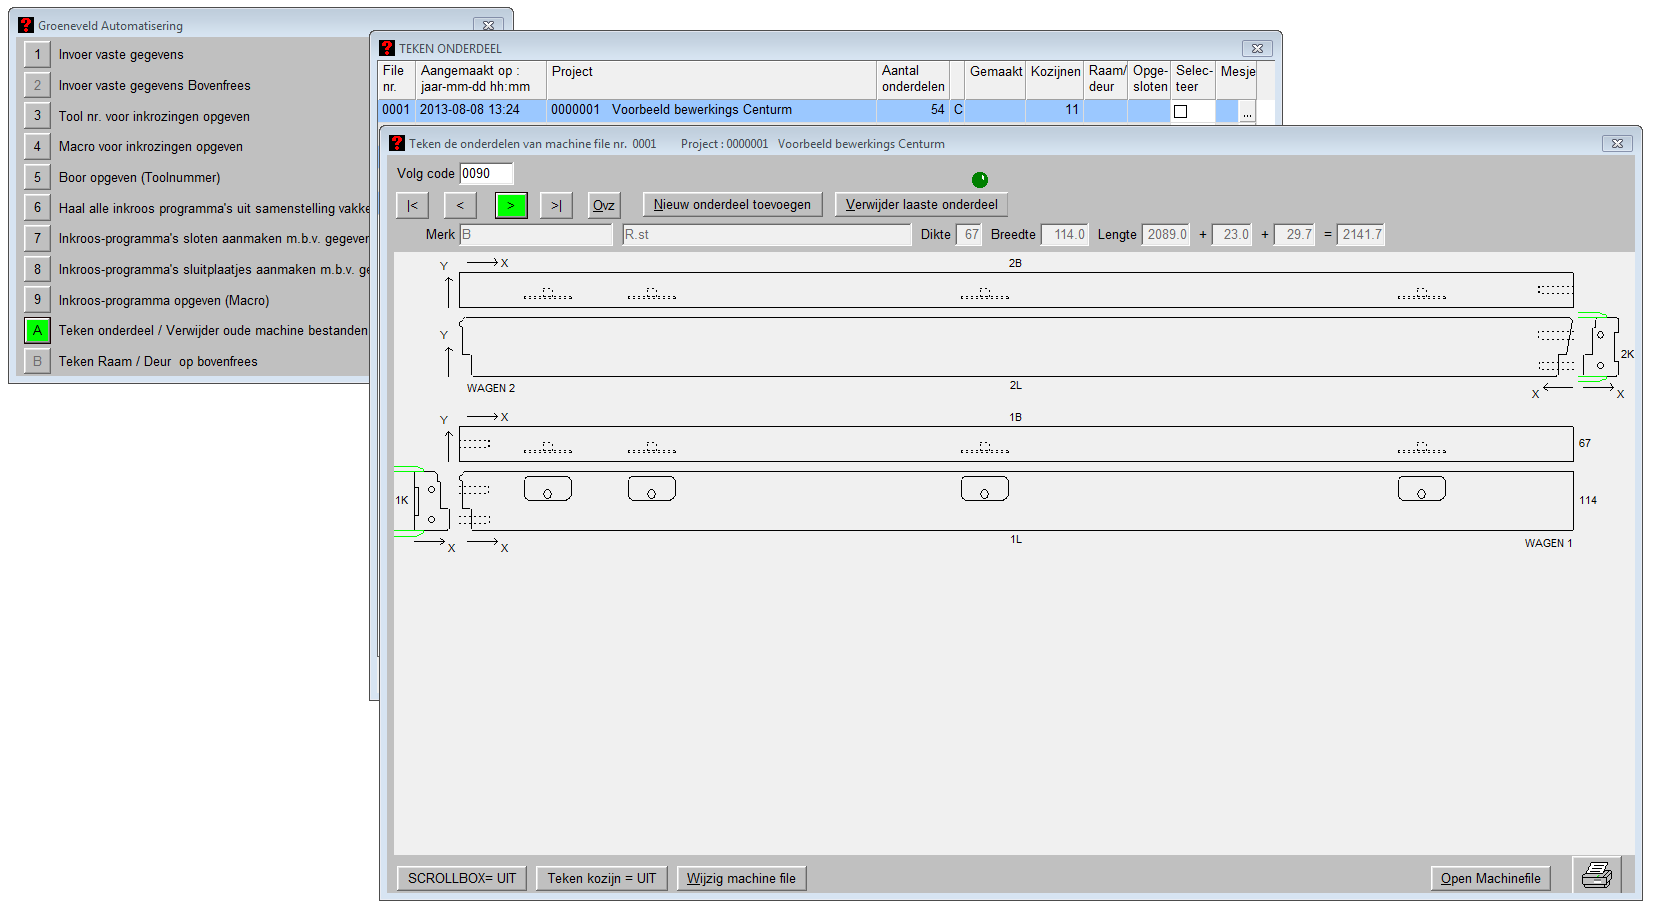Tick the Selecteer checkbox in file row
Viewport: 1662px width, 915px height.
[x=1181, y=111]
